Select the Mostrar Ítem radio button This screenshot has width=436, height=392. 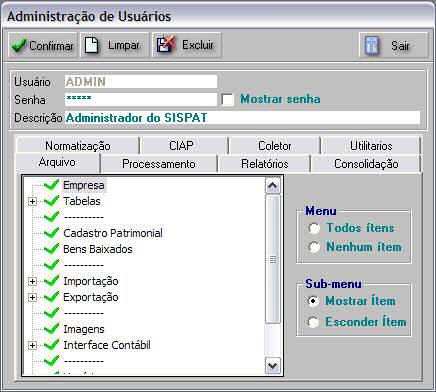313,301
